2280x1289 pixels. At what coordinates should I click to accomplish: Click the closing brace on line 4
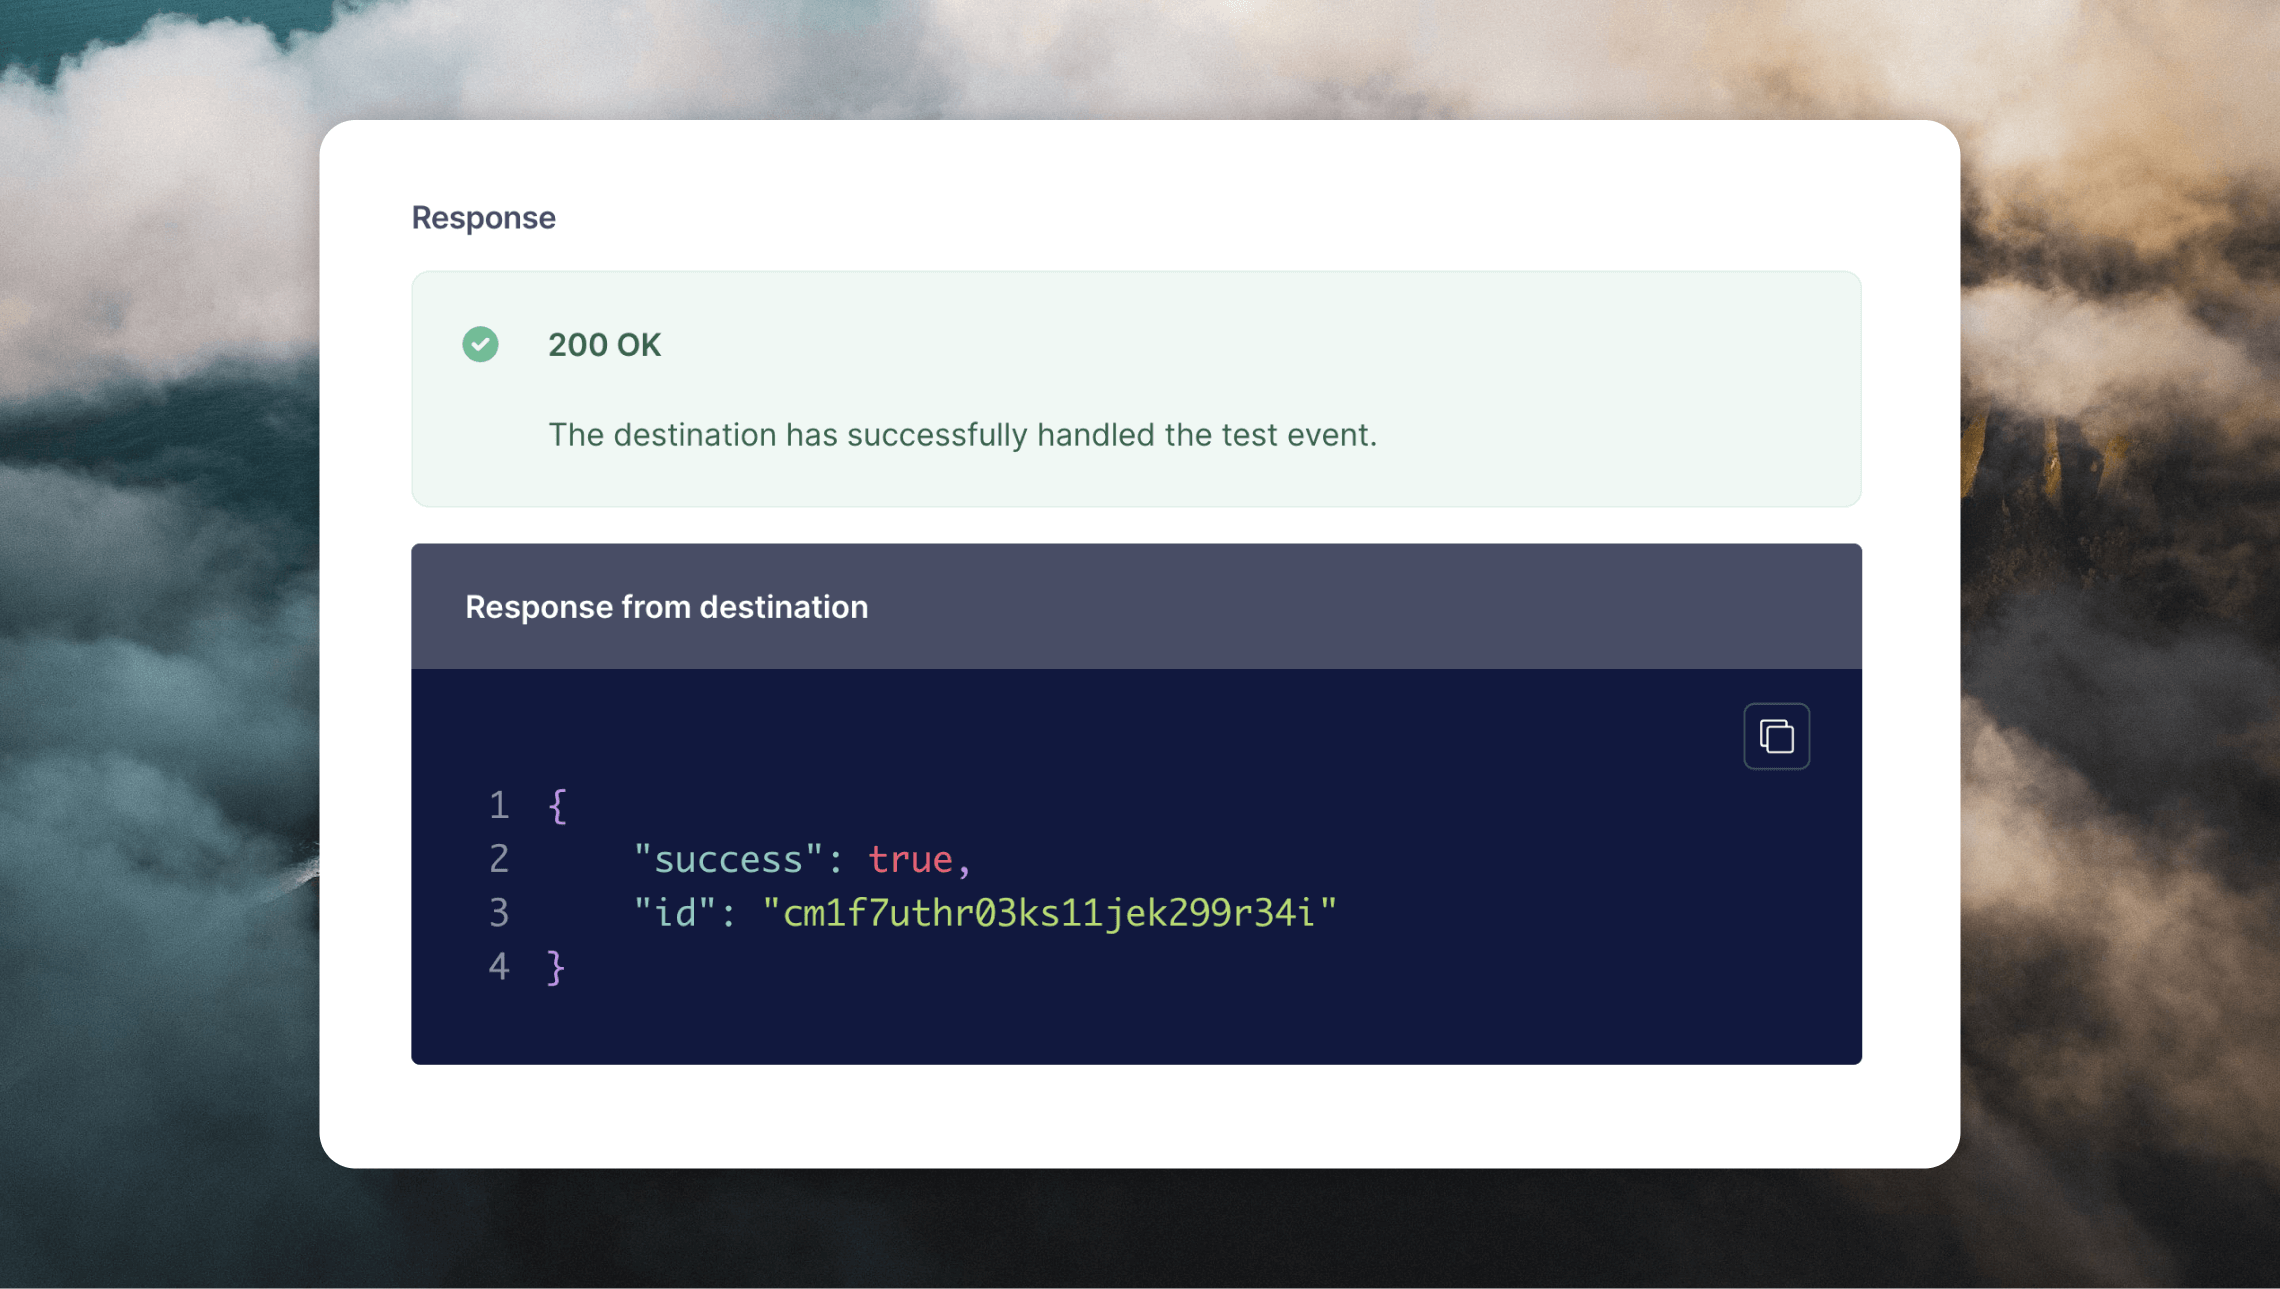[557, 968]
